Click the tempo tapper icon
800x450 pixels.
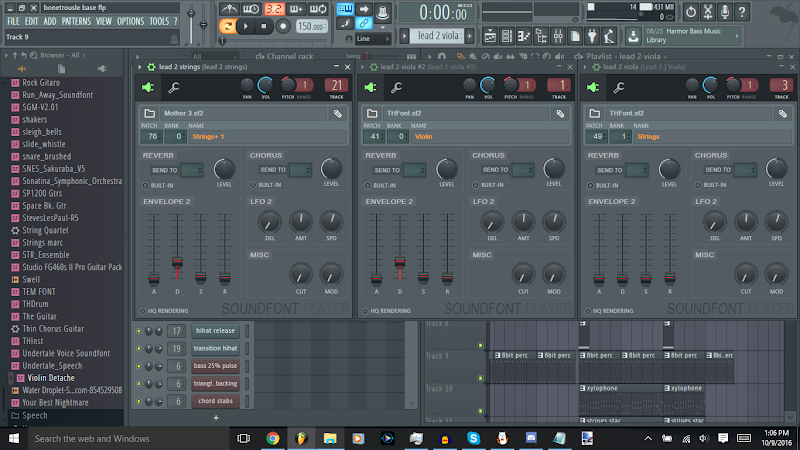tap(609, 36)
